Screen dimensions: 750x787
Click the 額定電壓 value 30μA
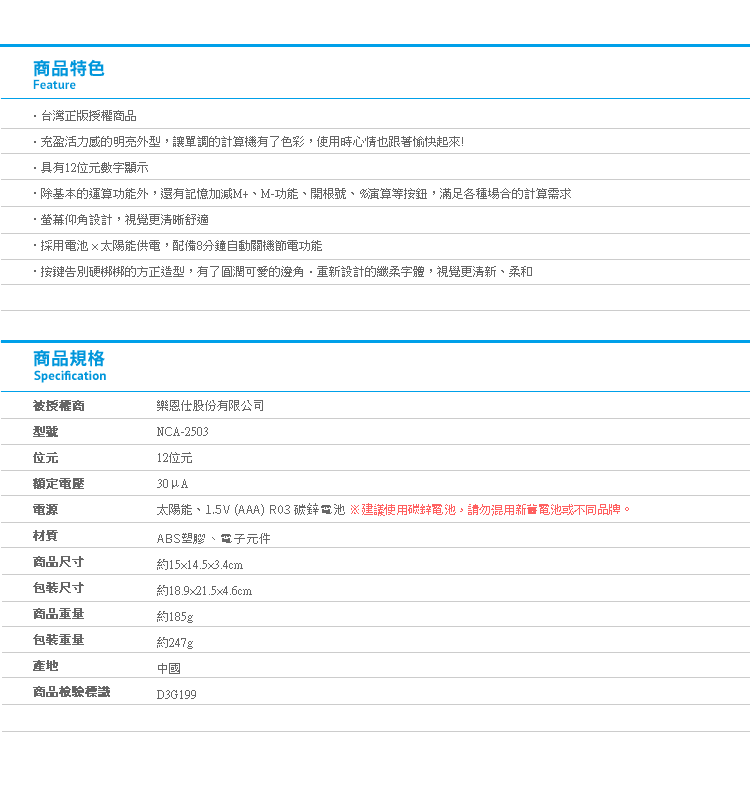click(172, 484)
